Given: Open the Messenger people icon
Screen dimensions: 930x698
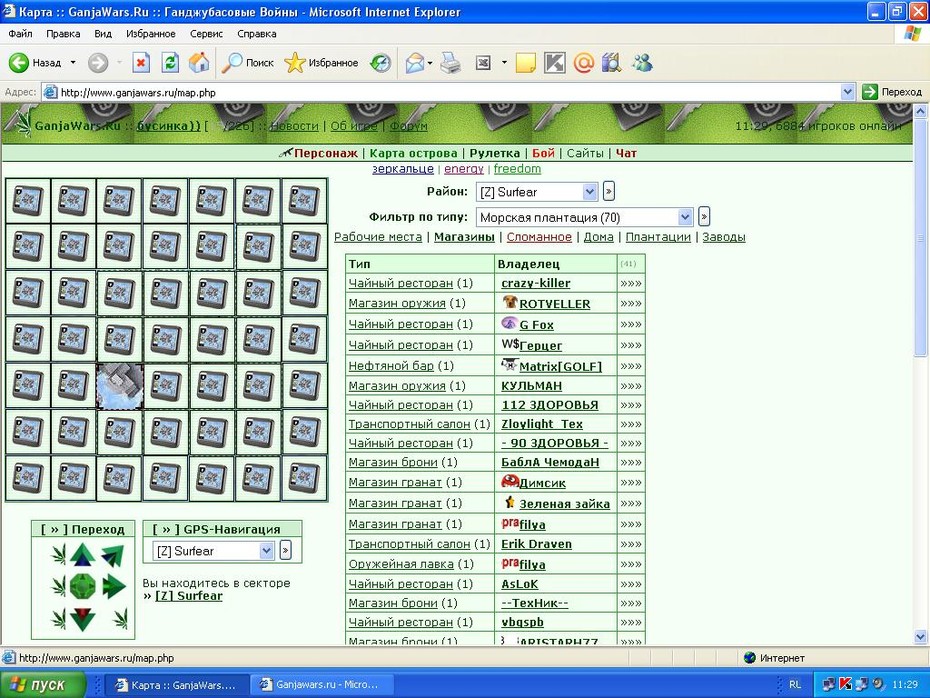Looking at the screenshot, I should point(642,62).
